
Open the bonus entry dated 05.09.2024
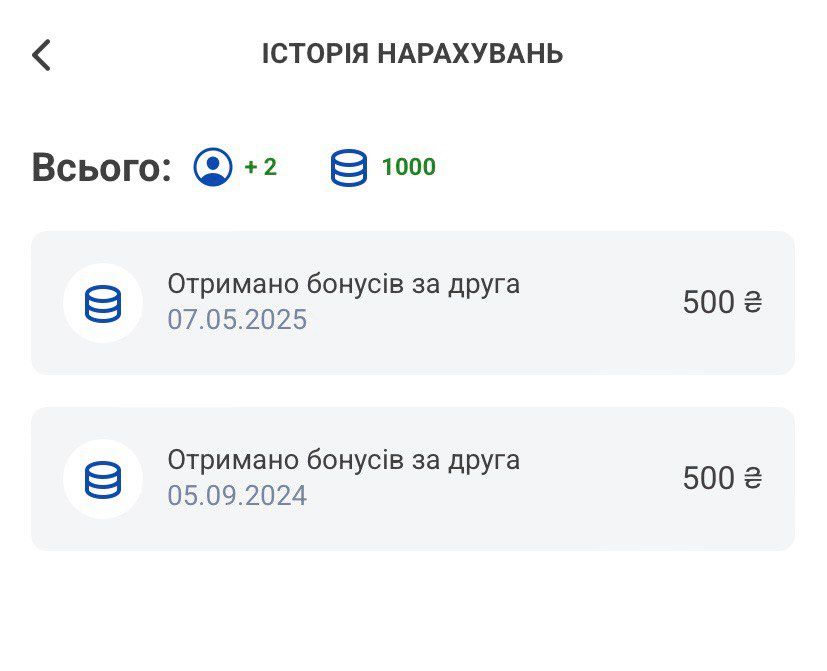tap(413, 478)
